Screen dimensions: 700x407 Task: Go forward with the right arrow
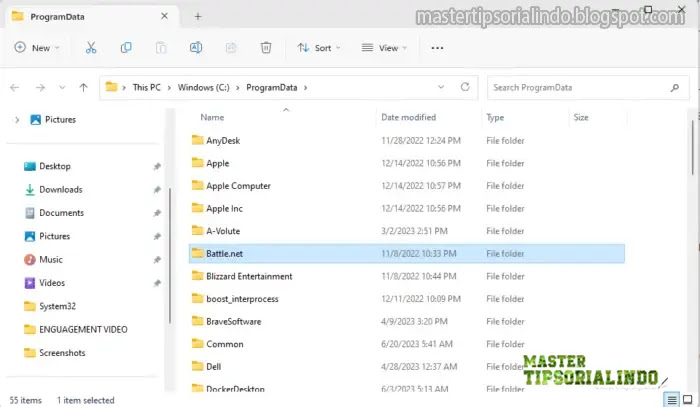pos(40,87)
